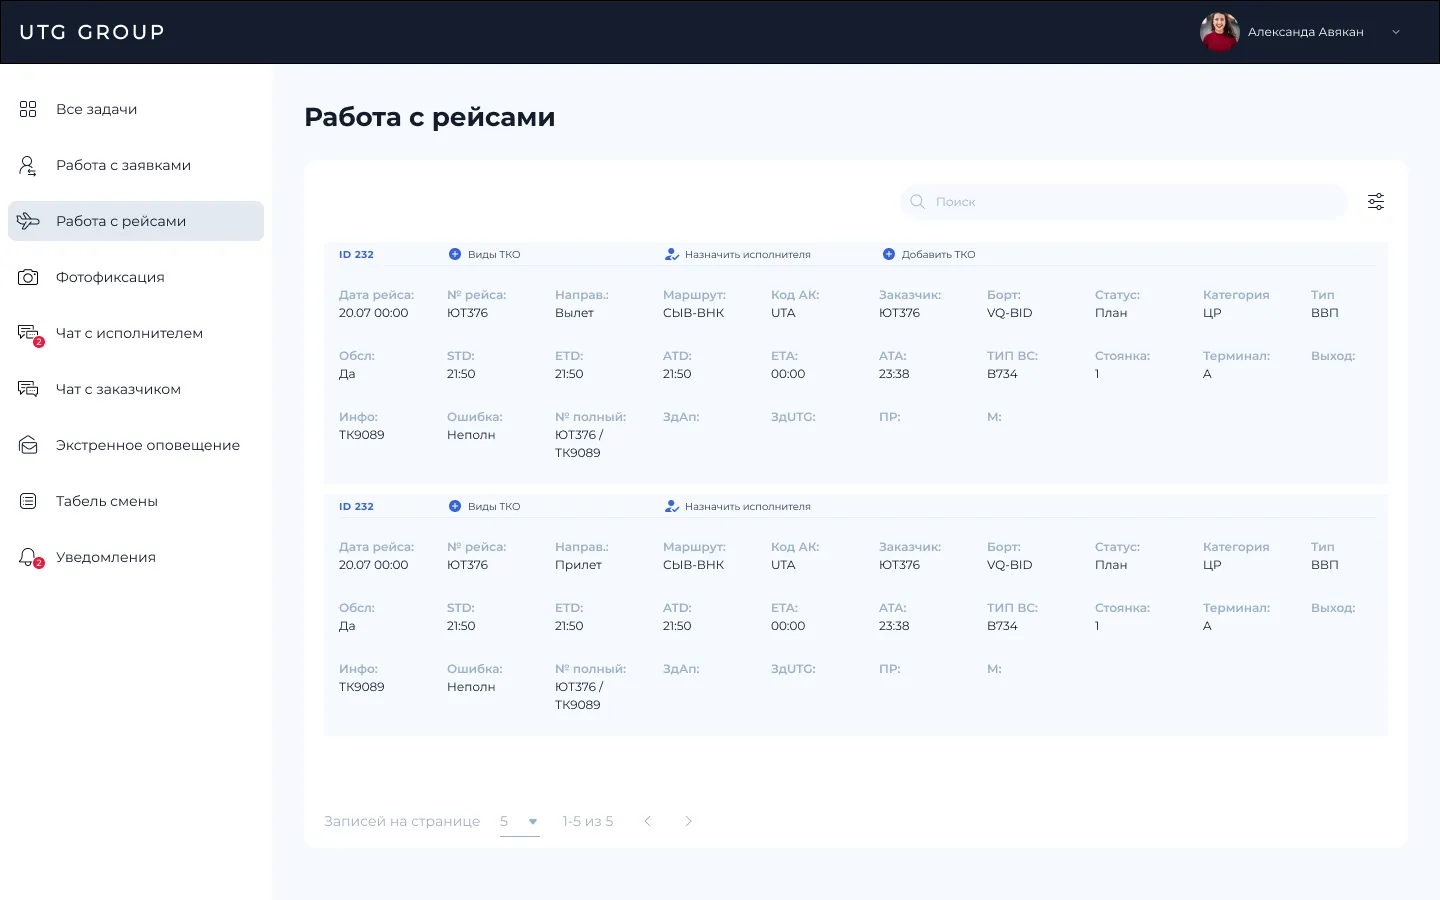The width and height of the screenshot is (1440, 900).
Task: Click the Все задачи grid icon
Action: 28,109
